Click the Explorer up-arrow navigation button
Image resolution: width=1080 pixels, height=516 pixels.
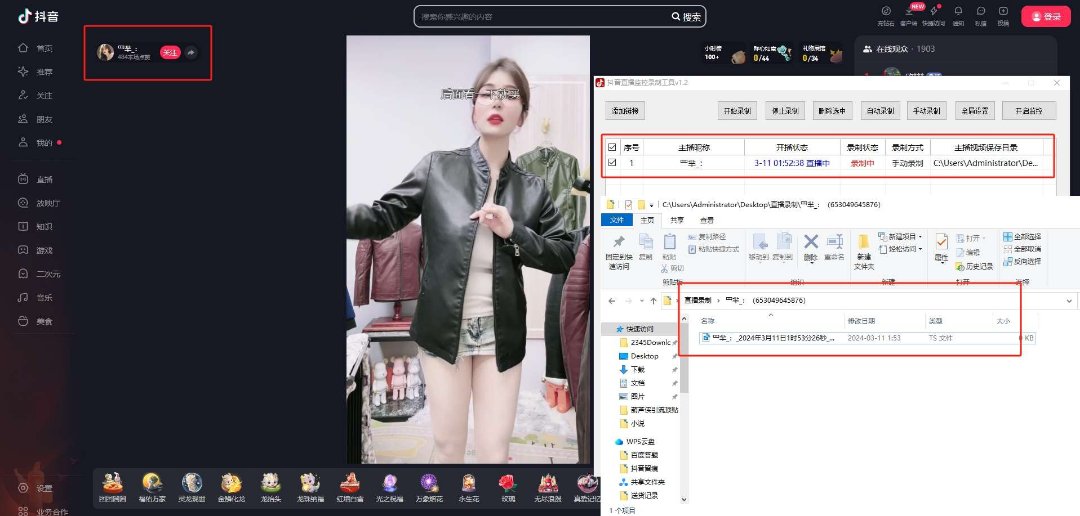(653, 300)
